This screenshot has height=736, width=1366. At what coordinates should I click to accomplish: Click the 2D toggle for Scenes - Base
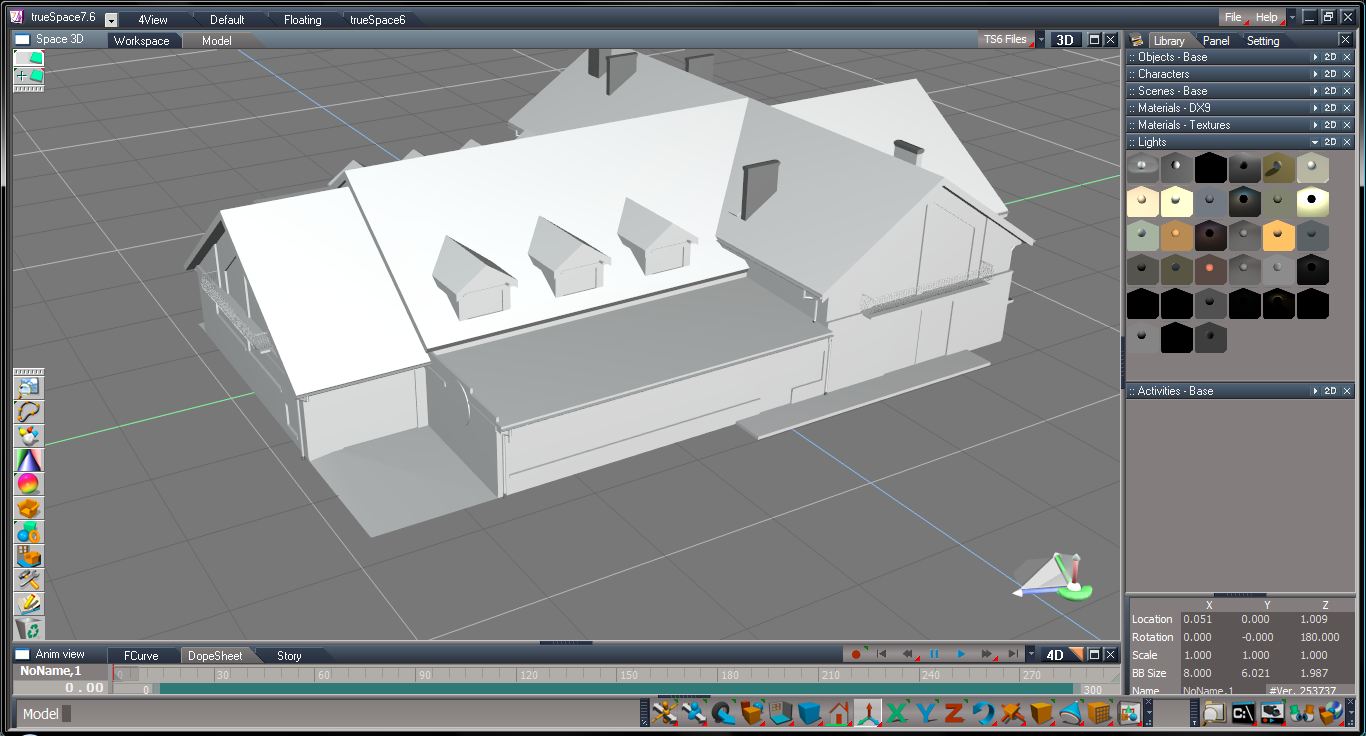pos(1330,91)
